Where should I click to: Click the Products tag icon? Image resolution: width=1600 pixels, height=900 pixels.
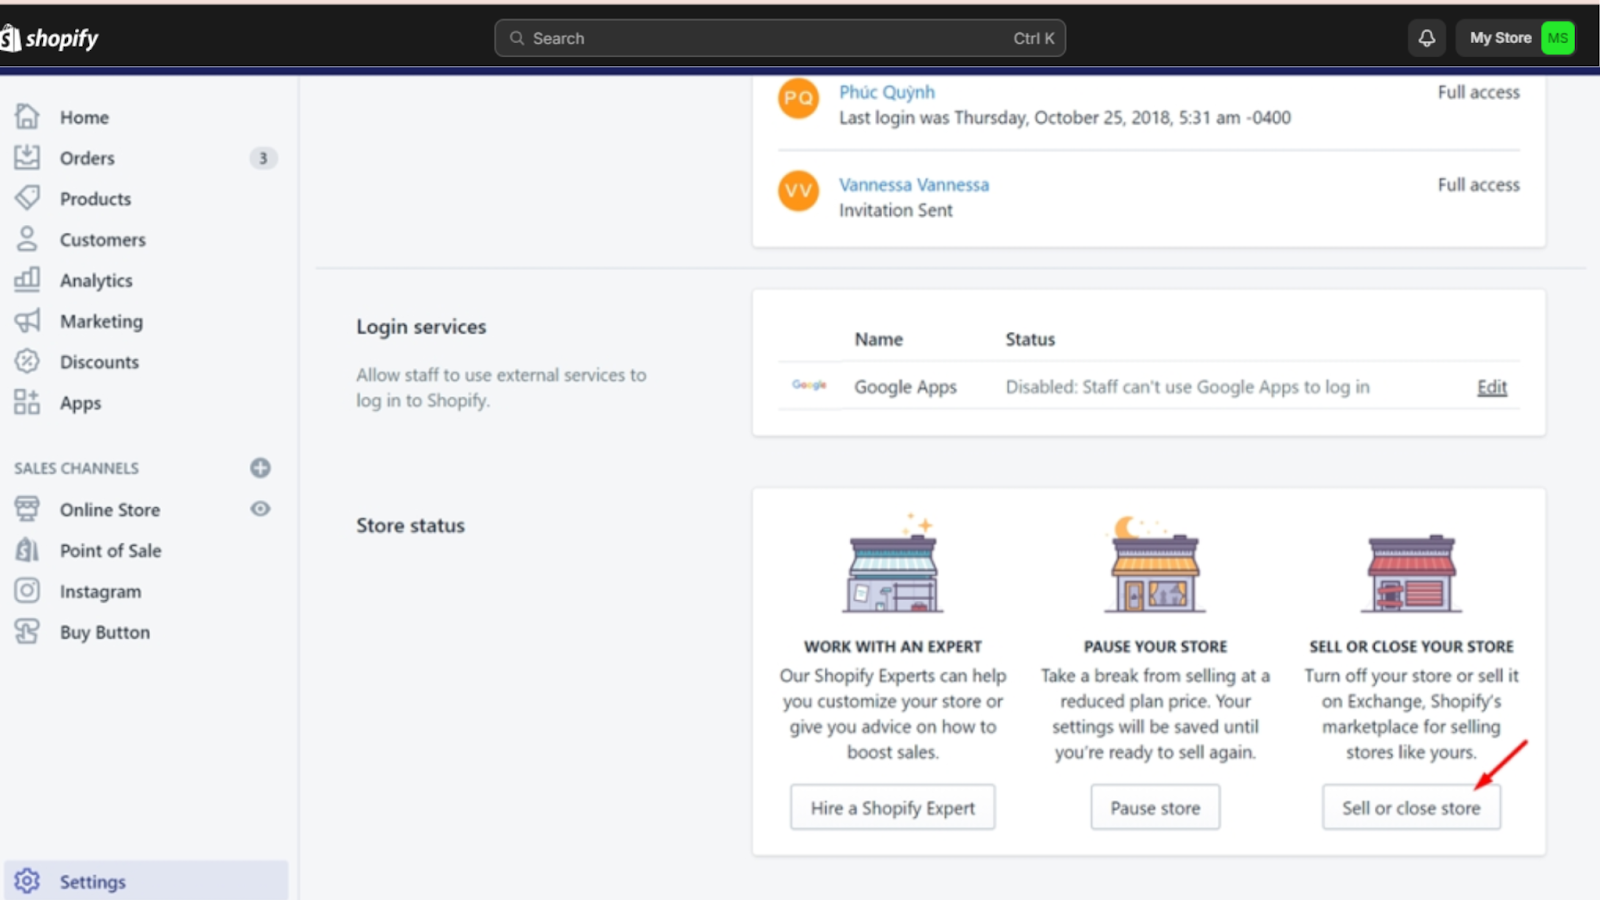pyautogui.click(x=27, y=198)
